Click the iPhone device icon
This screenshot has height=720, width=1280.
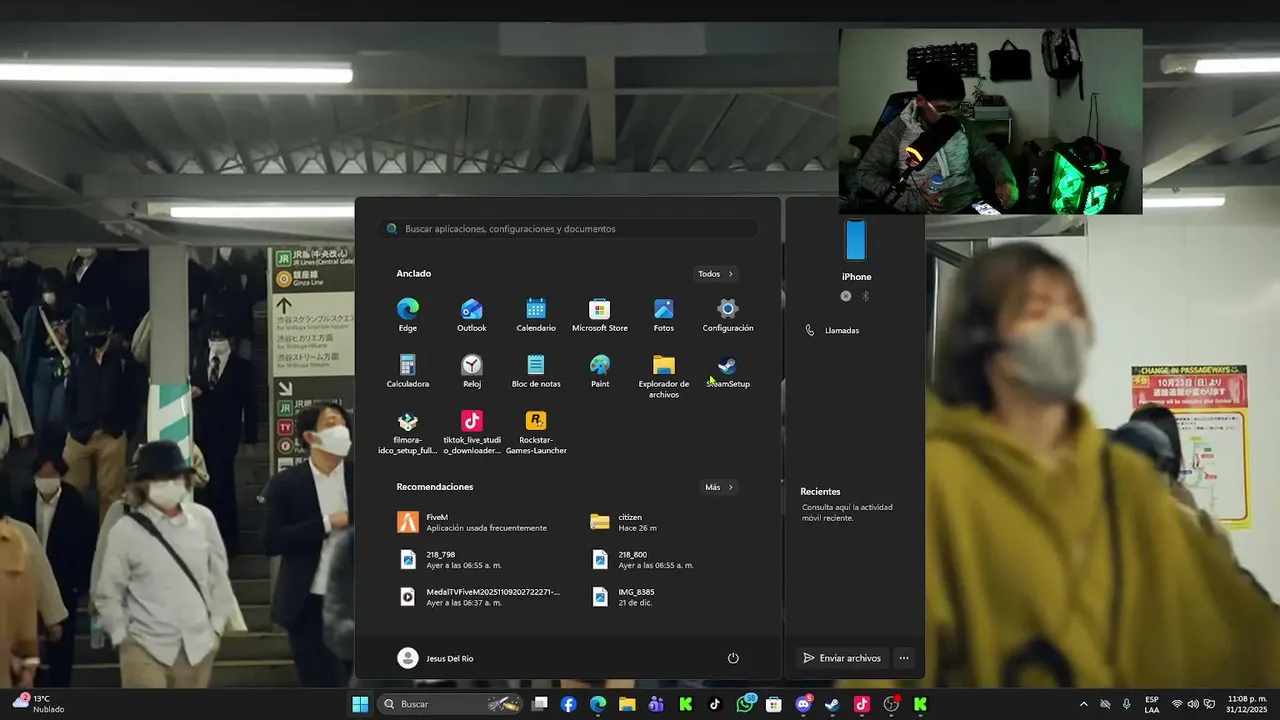(856, 240)
